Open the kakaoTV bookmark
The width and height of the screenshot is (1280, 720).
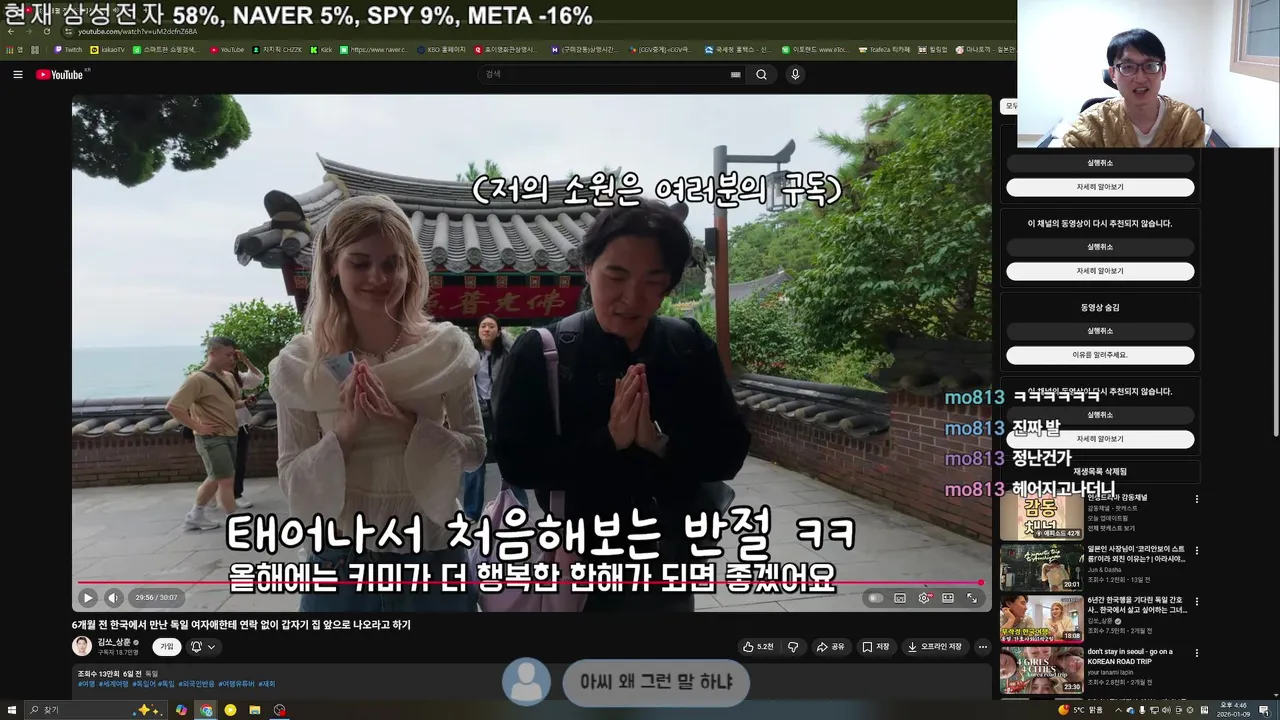point(108,49)
